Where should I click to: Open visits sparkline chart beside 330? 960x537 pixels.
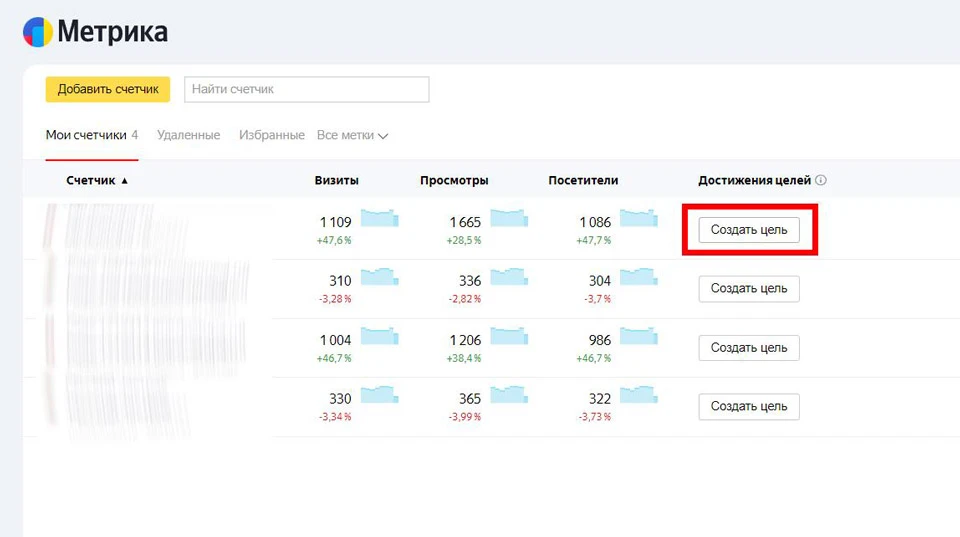[380, 394]
